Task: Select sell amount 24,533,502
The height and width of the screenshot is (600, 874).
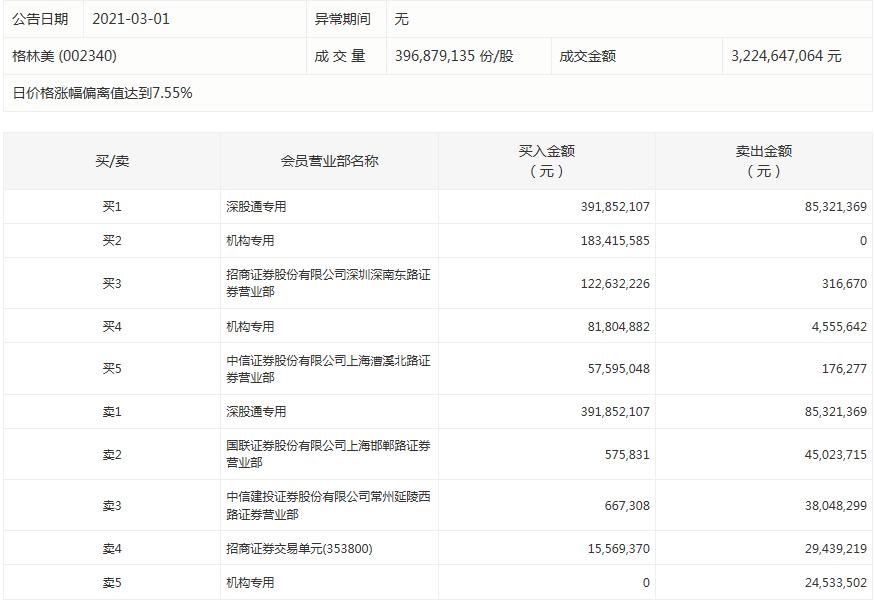Action: pyautogui.click(x=836, y=583)
